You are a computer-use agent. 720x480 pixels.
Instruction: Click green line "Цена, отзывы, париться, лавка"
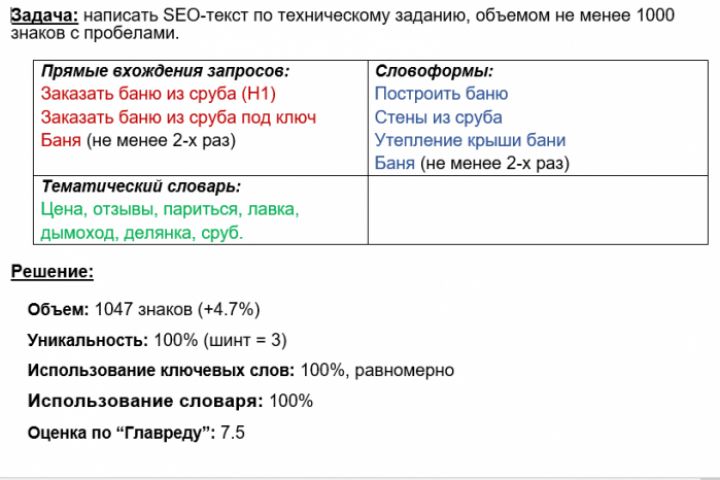pos(170,210)
